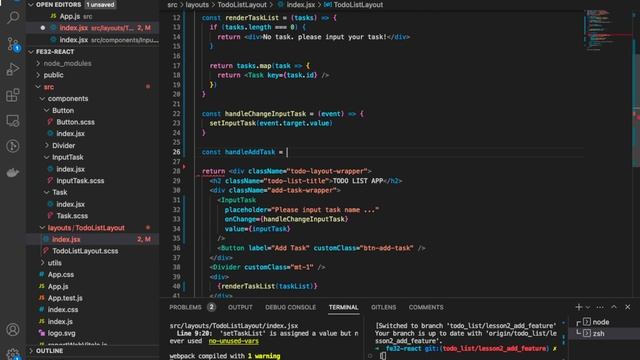Screen dimensions: 640x360
Task: Open terminal panel more actions menu
Action: pos(600,307)
